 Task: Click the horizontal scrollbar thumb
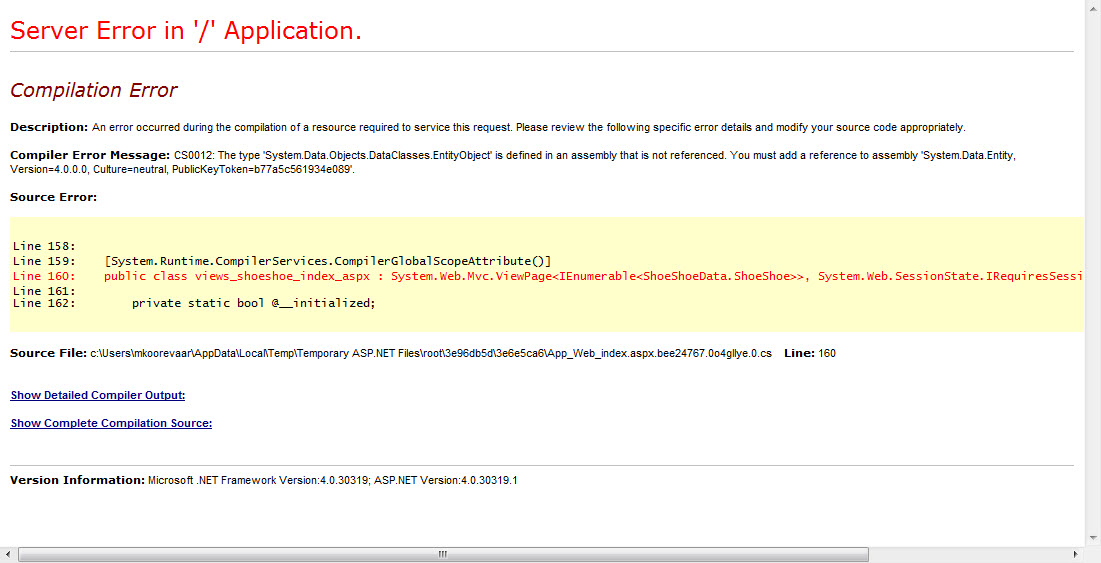(x=443, y=555)
